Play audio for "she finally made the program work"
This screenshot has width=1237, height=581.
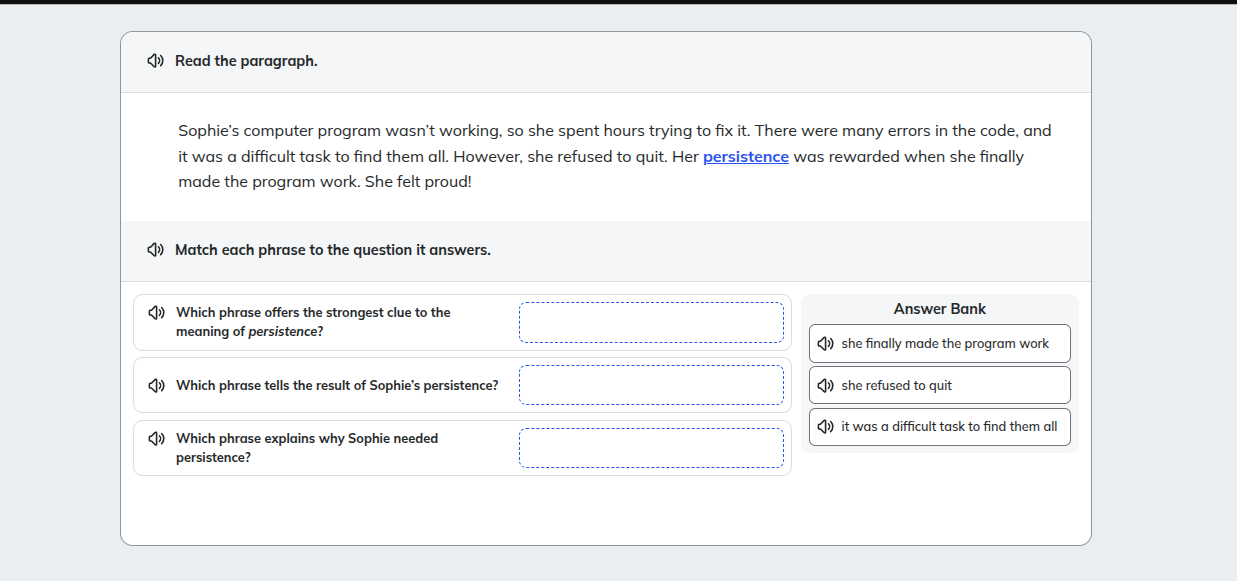(824, 343)
